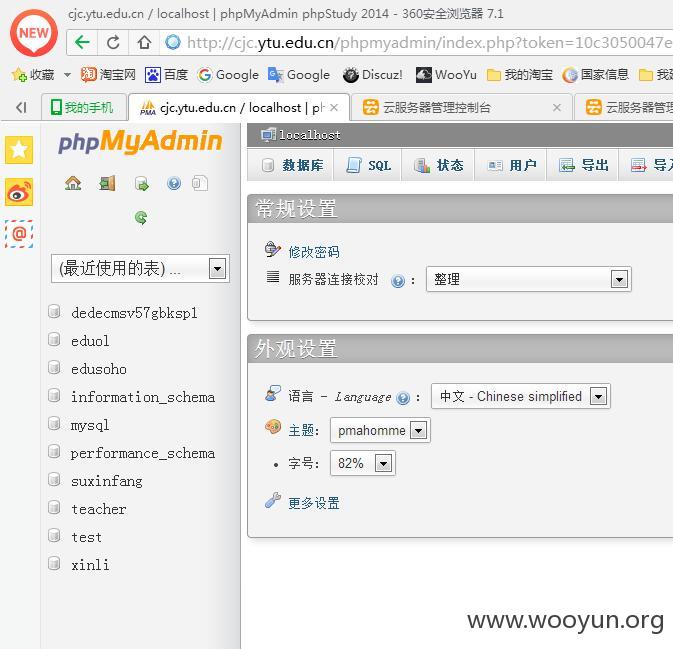The image size is (673, 649).
Task: Open Weibo sidebar icon
Action: point(19,191)
